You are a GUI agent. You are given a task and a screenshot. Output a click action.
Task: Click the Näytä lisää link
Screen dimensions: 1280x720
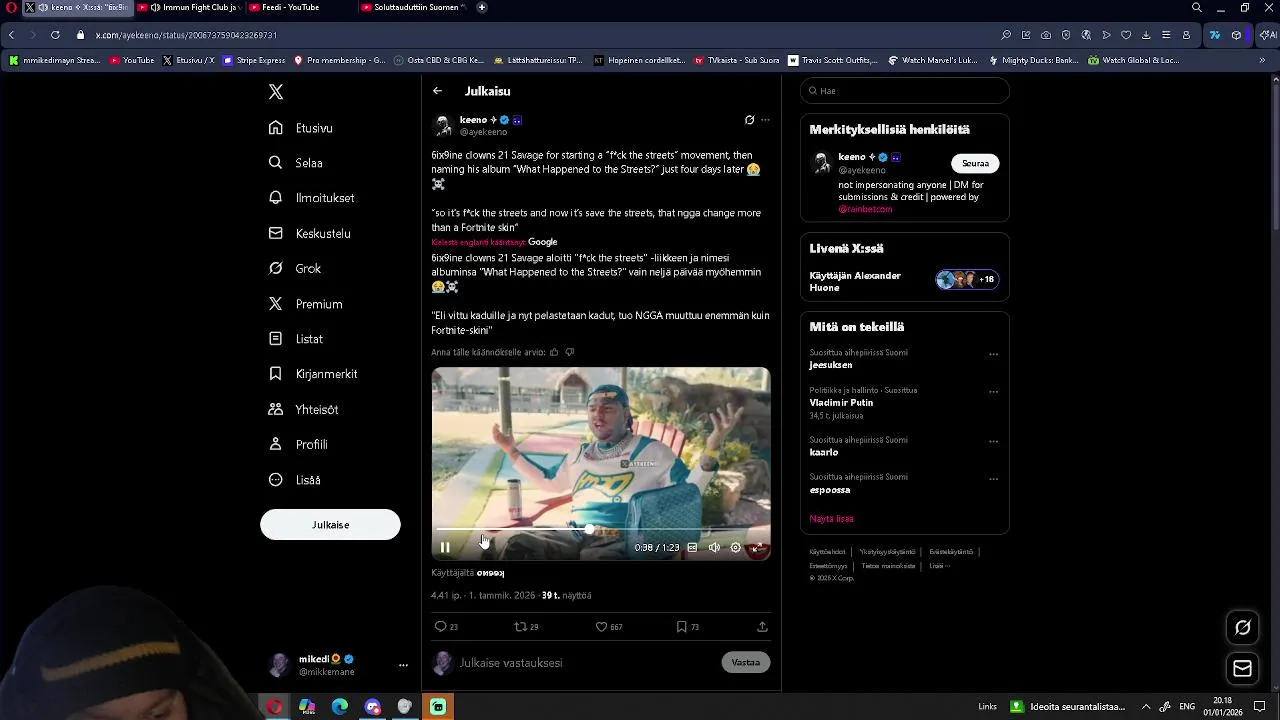tap(831, 519)
